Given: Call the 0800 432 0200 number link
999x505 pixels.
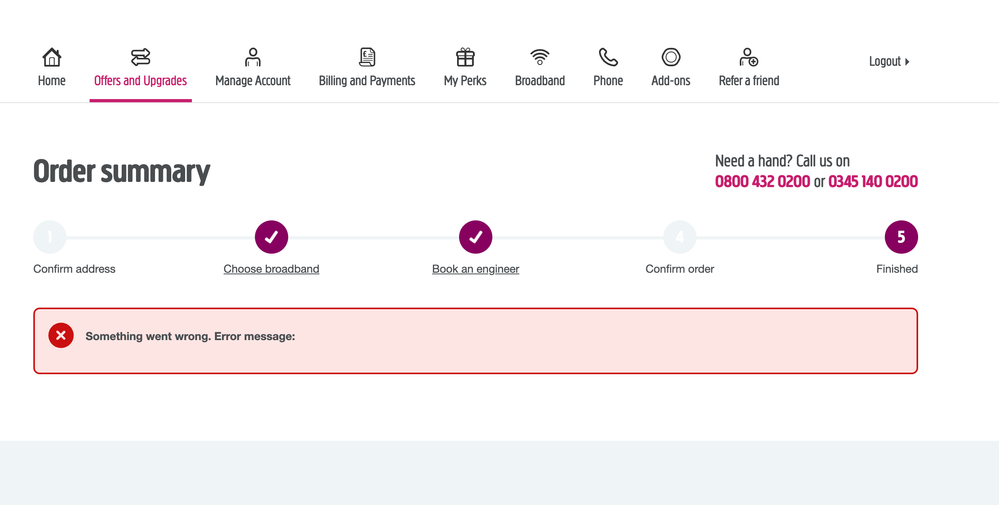Looking at the screenshot, I should tap(762, 182).
